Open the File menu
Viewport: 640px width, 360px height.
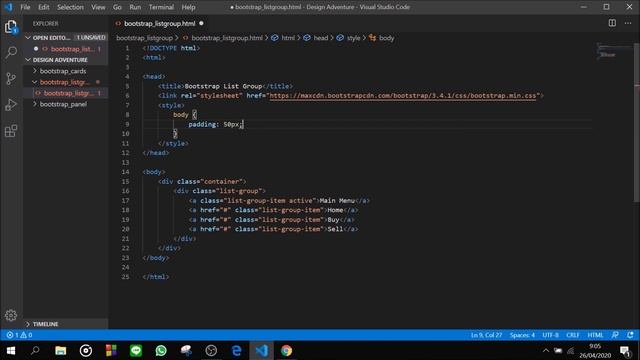click(25, 7)
